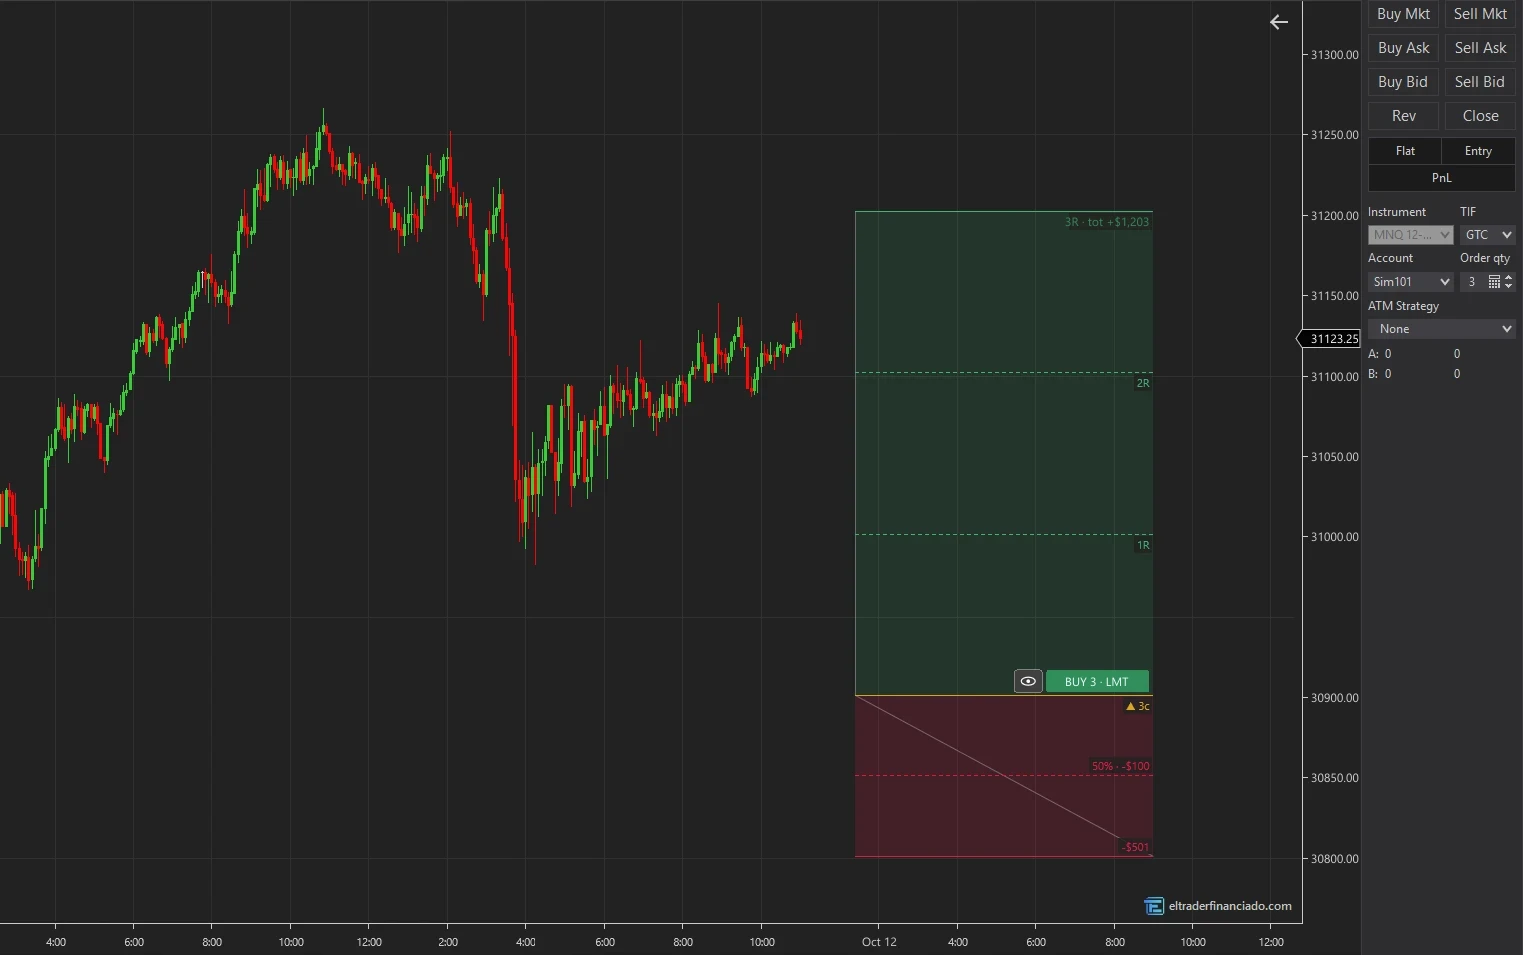Select the PnL display option

point(1441,178)
